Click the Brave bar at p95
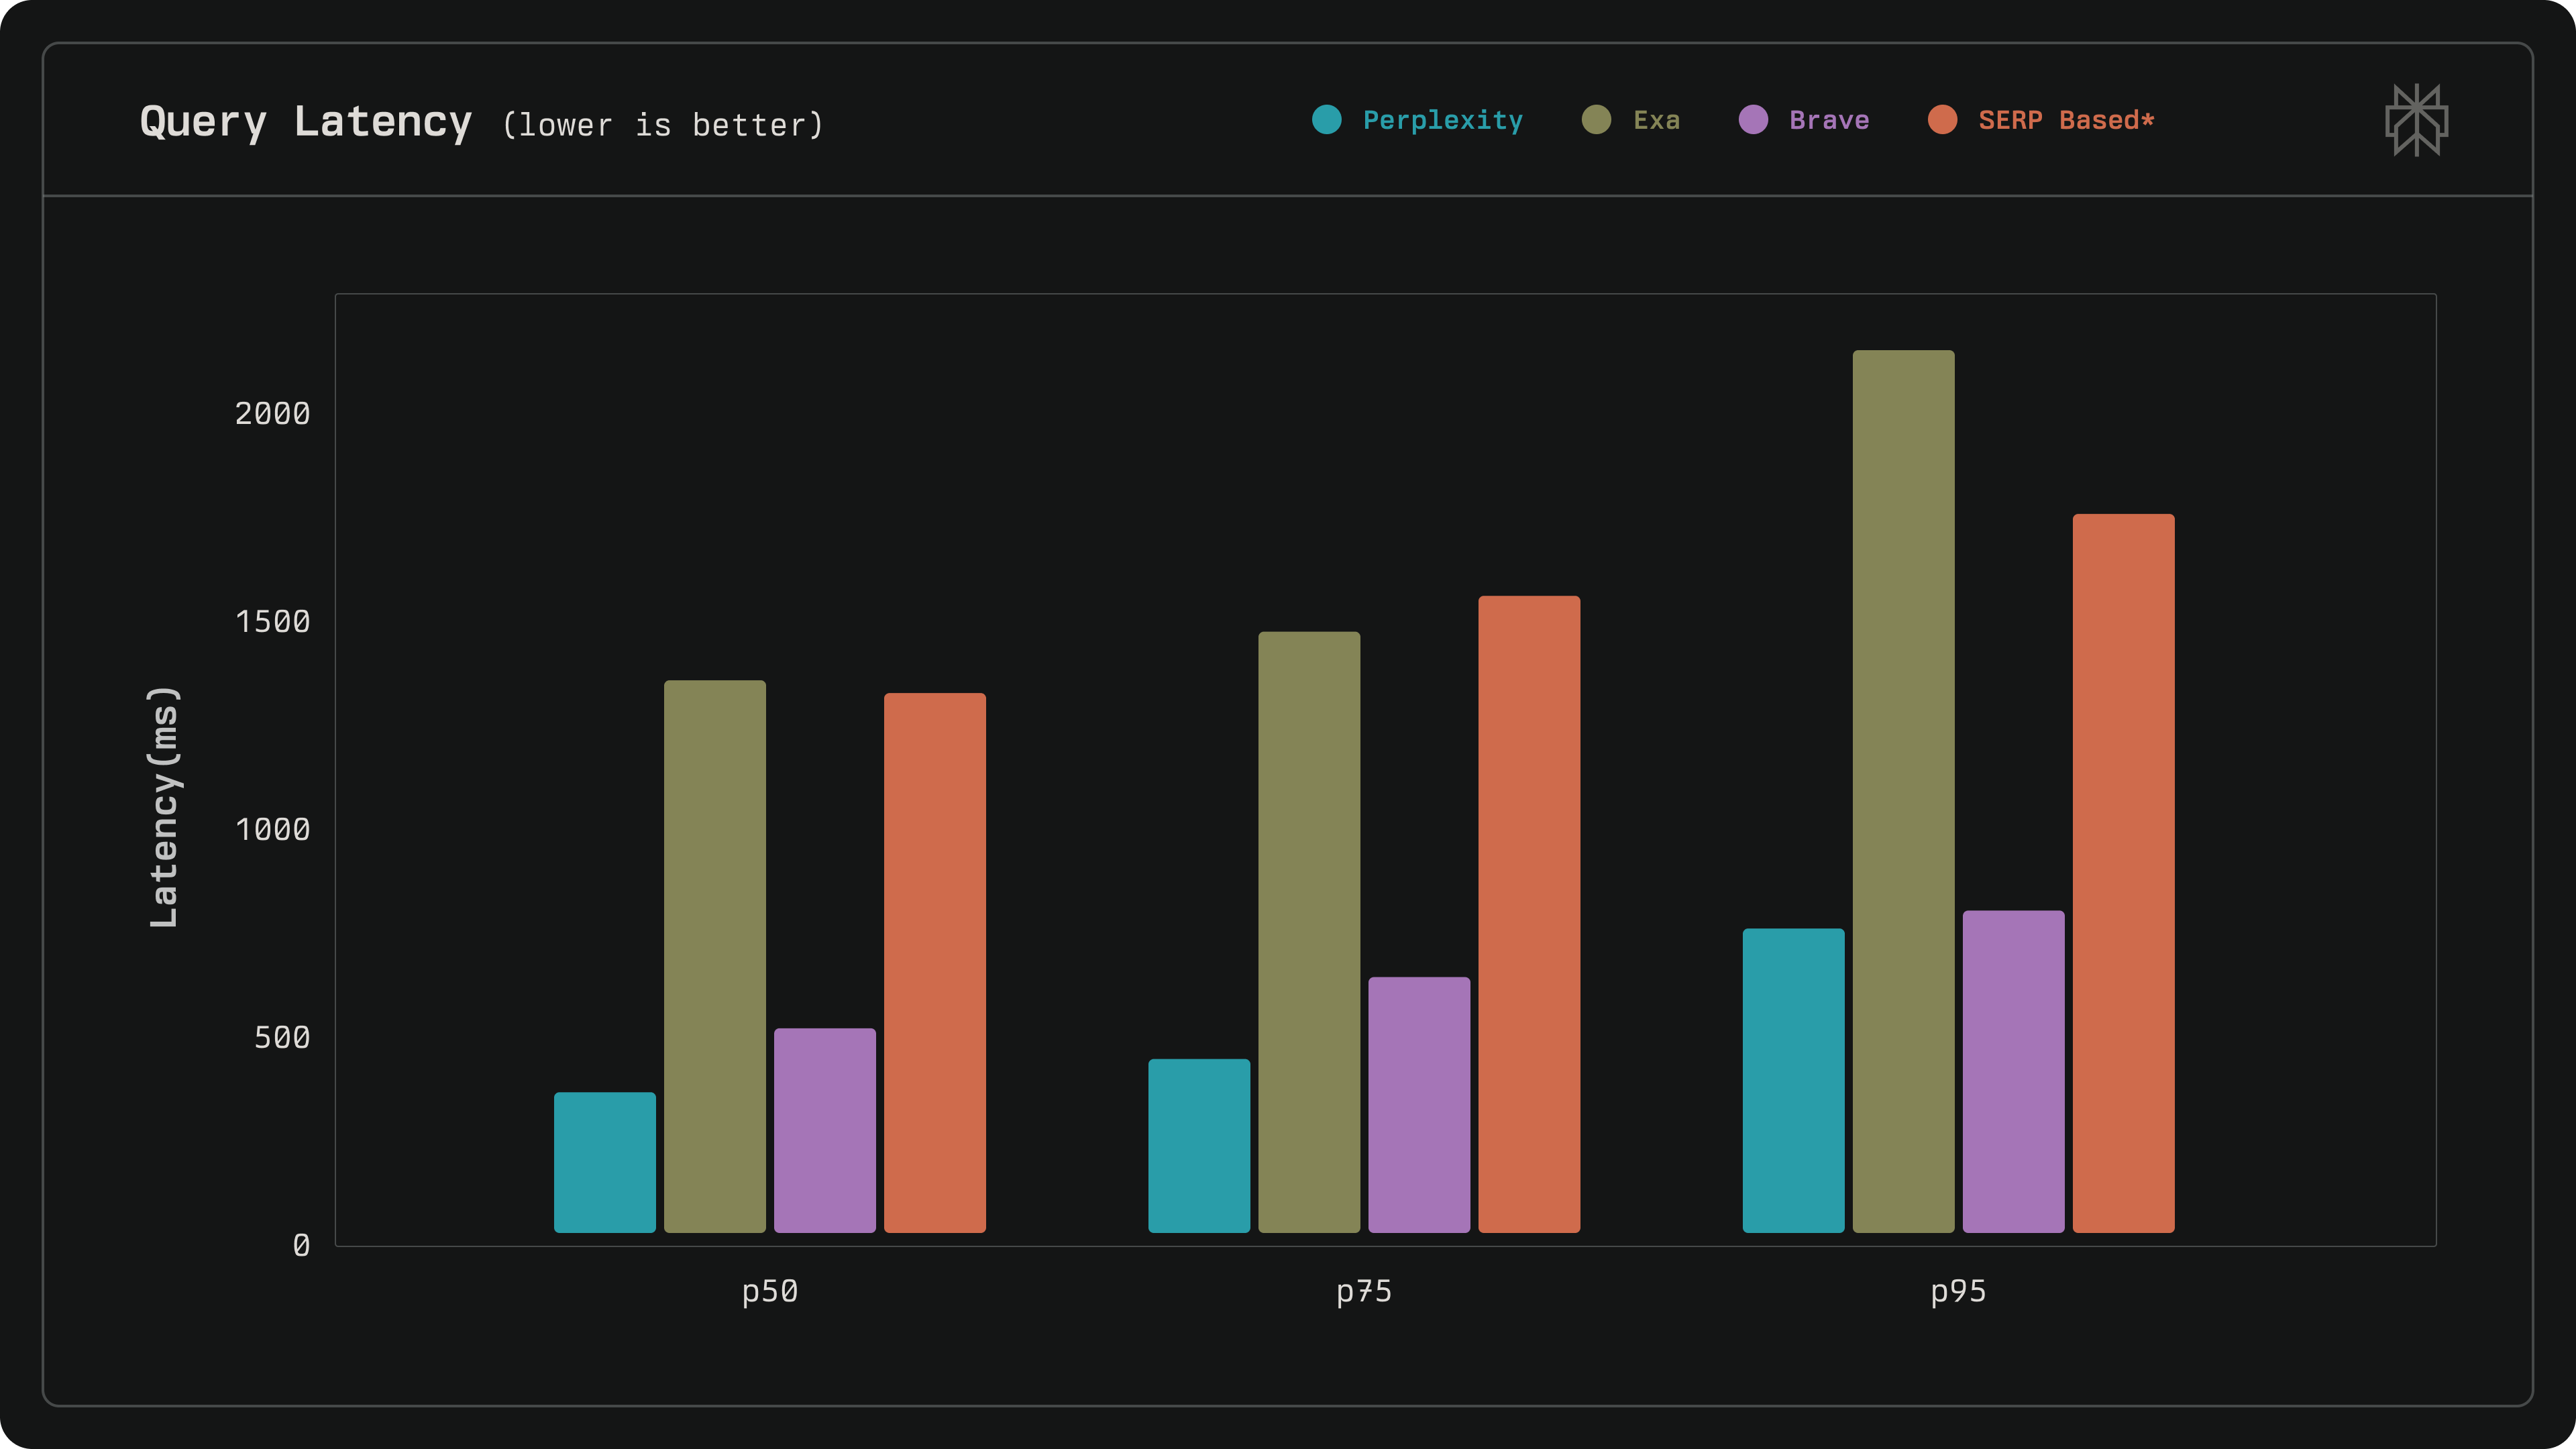The height and width of the screenshot is (1449, 2576). click(2013, 1071)
